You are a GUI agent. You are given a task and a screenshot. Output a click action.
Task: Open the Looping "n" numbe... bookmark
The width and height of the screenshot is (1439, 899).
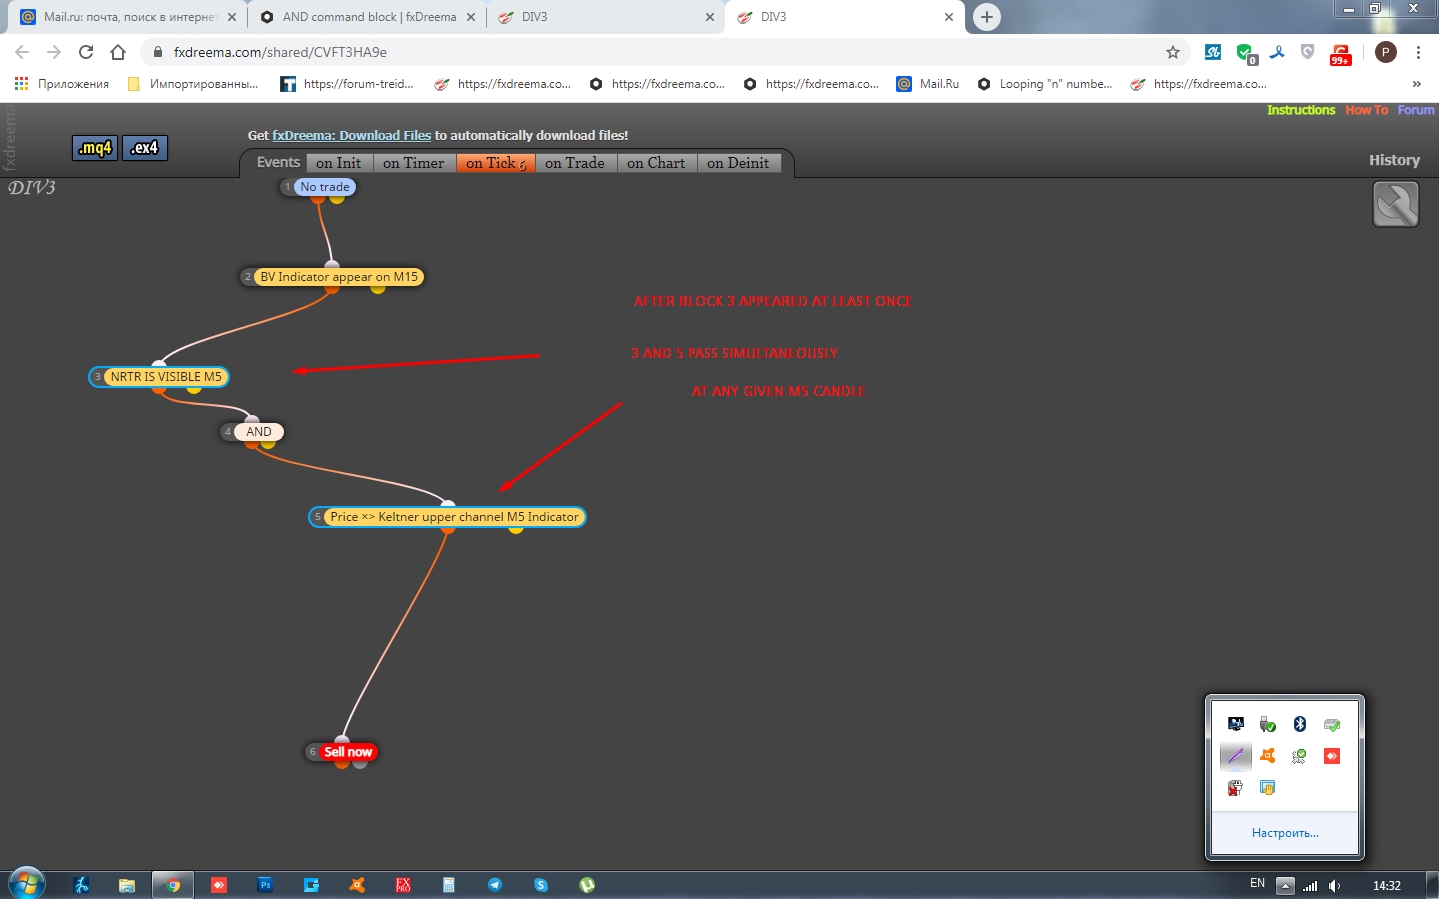1045,84
